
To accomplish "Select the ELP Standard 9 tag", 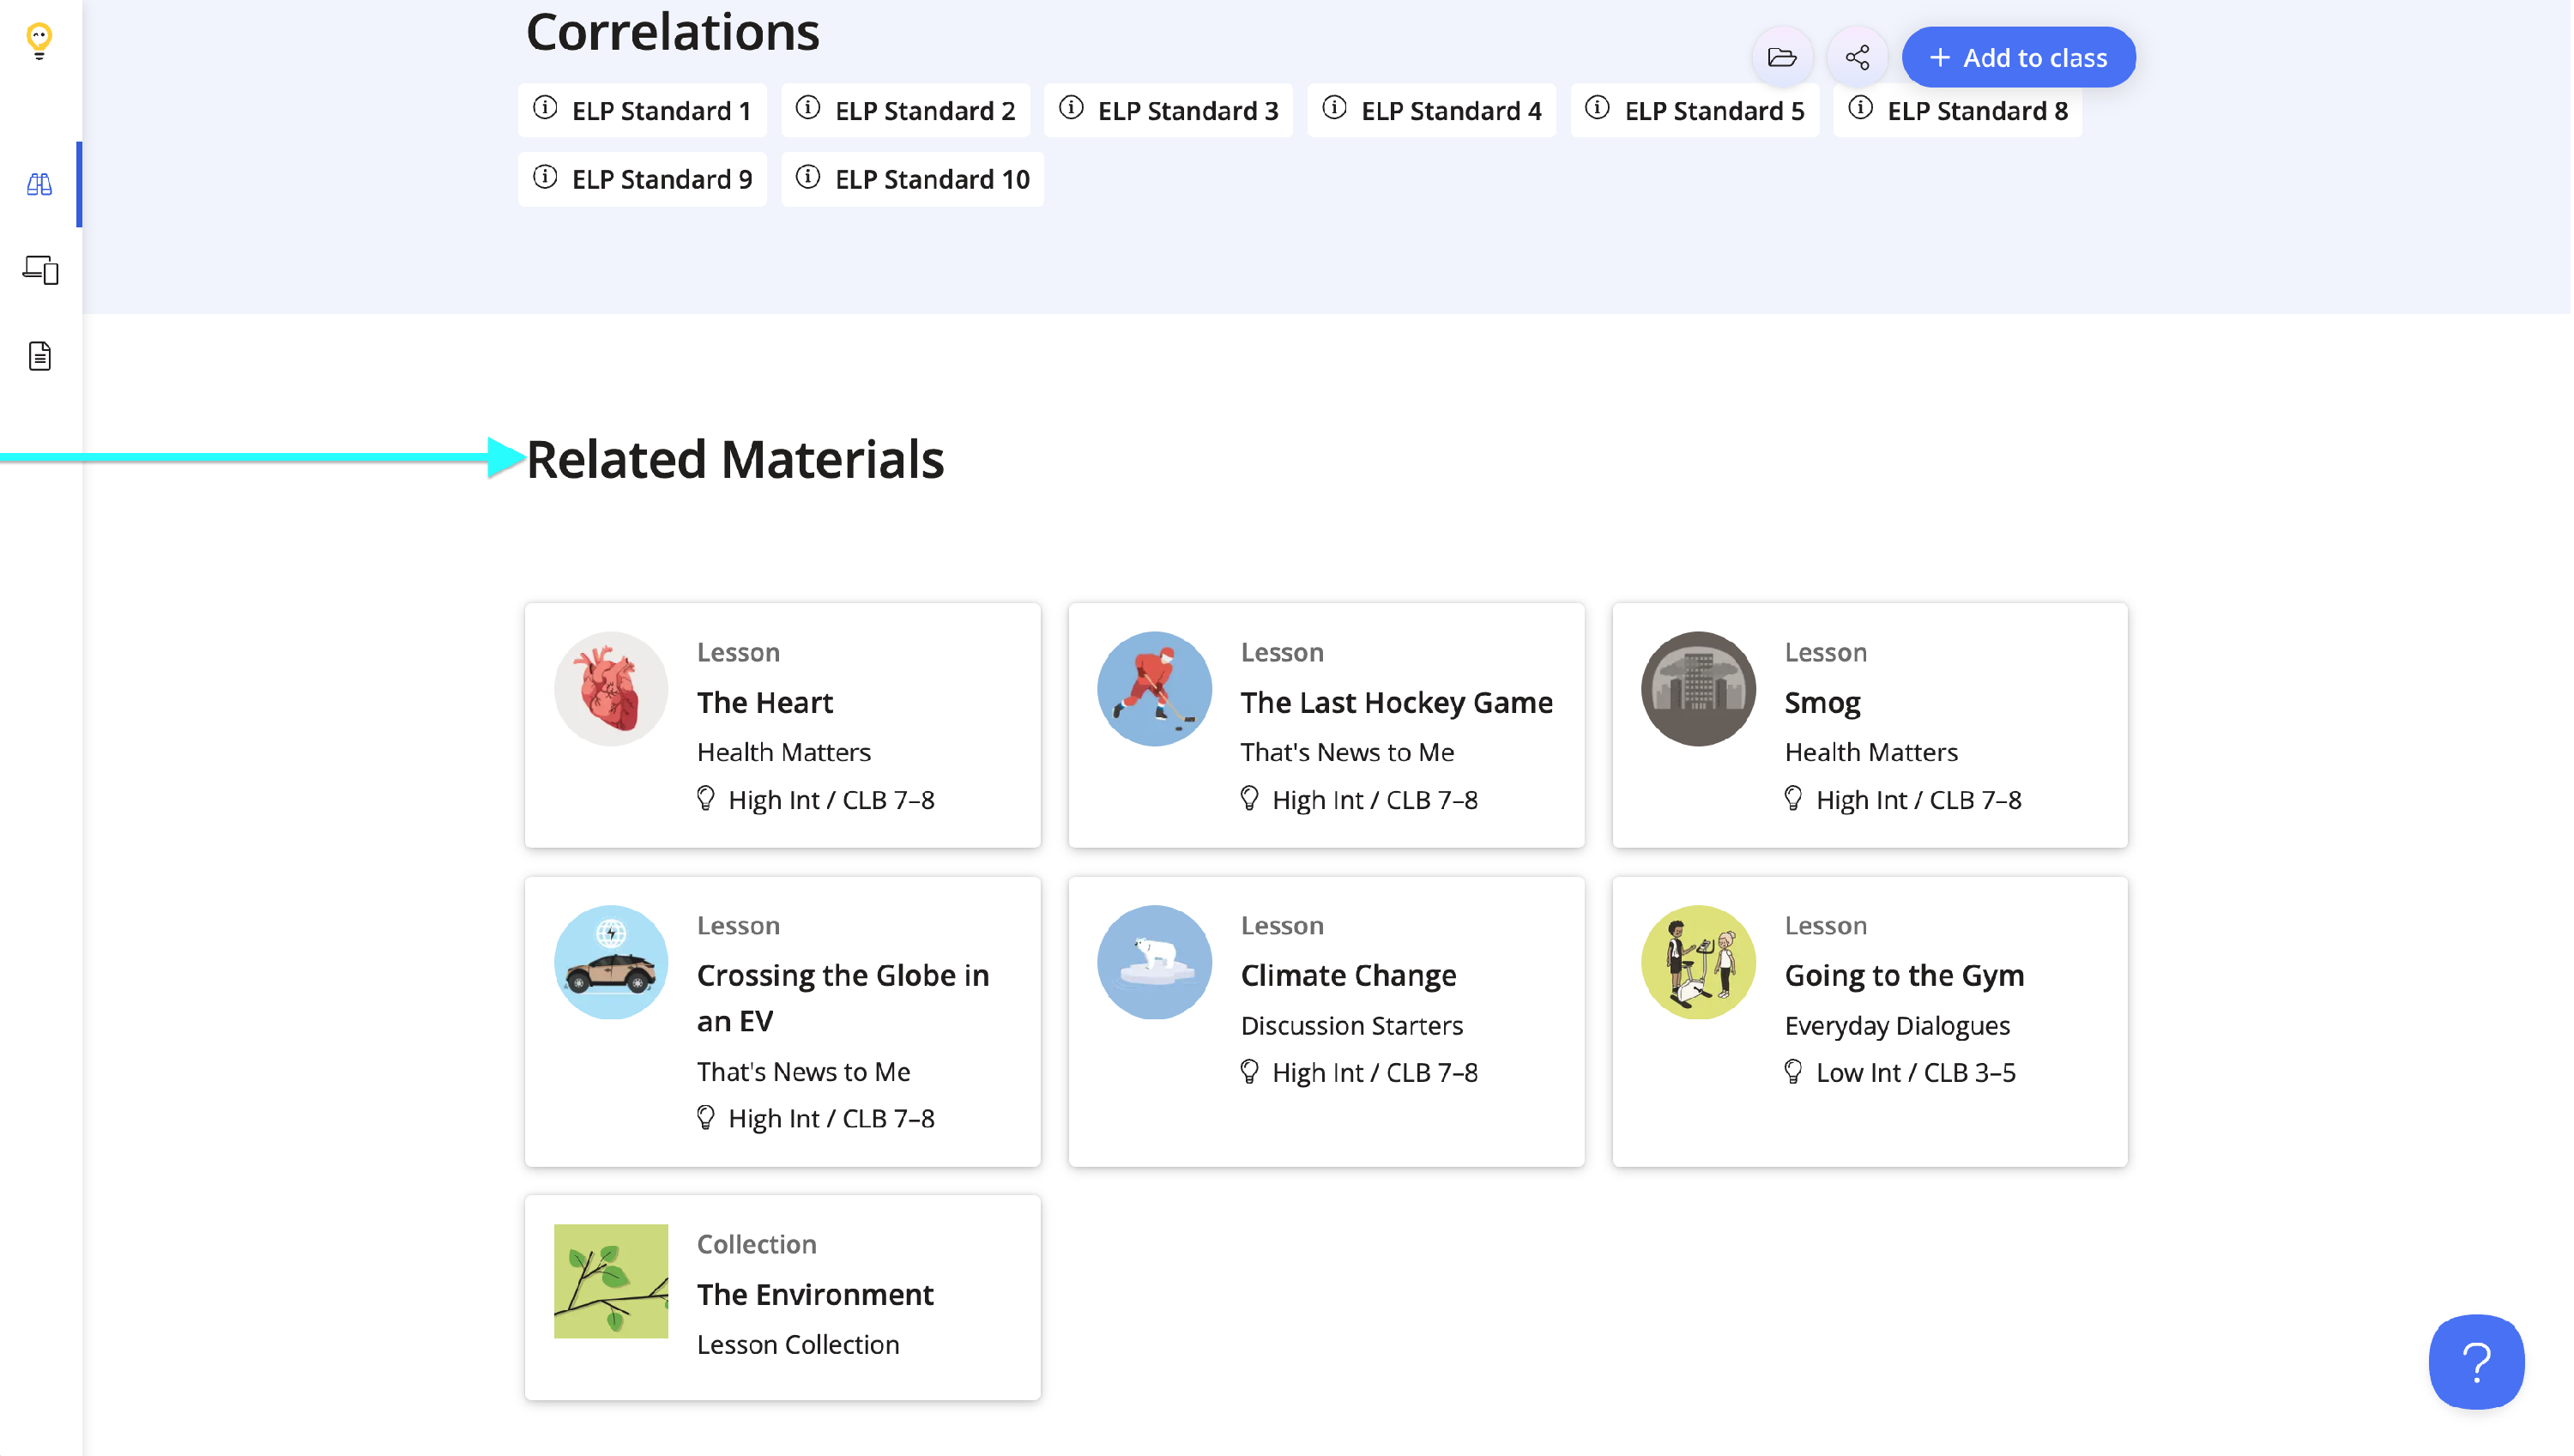I will (643, 179).
